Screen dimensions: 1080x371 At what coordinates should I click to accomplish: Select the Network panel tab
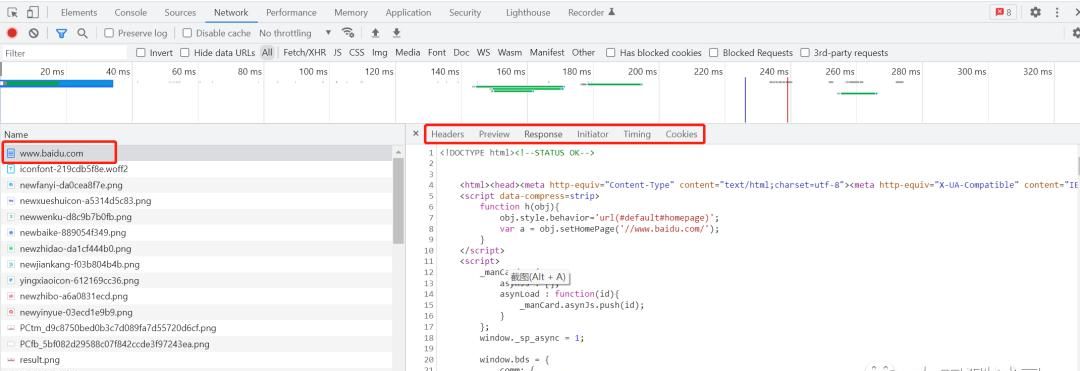point(231,12)
